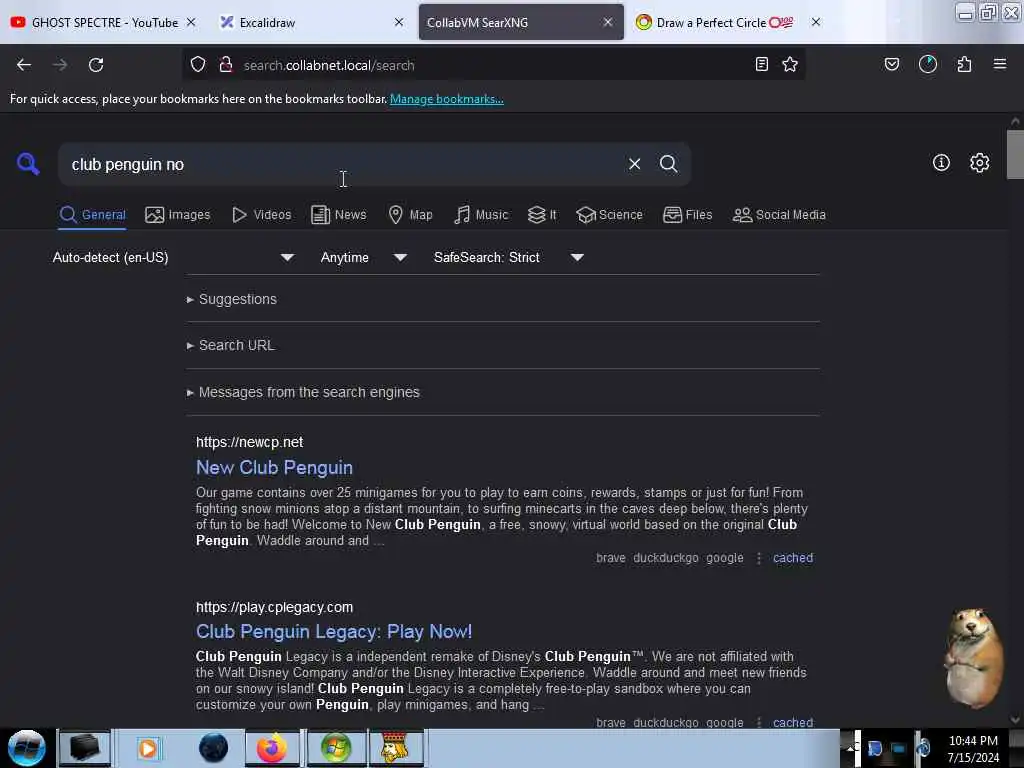Open the New Club Penguin result
1024x768 pixels.
pos(274,468)
